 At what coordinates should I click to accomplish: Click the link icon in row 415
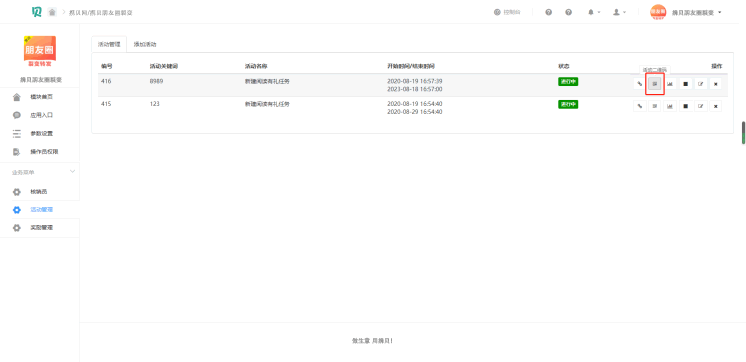pyautogui.click(x=639, y=106)
